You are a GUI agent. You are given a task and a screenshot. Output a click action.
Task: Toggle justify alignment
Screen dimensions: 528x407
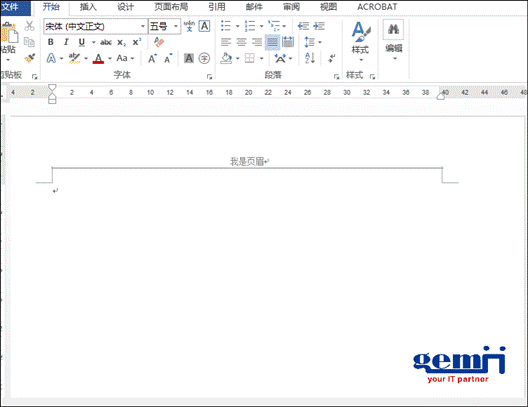pyautogui.click(x=272, y=42)
